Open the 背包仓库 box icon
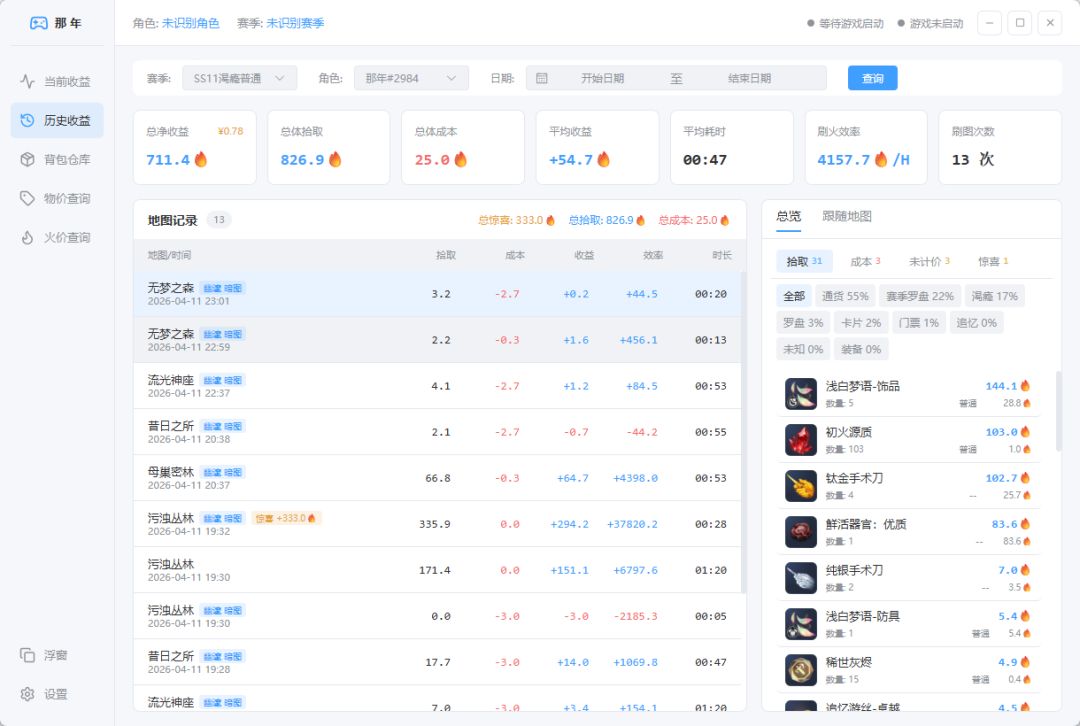 [27, 160]
